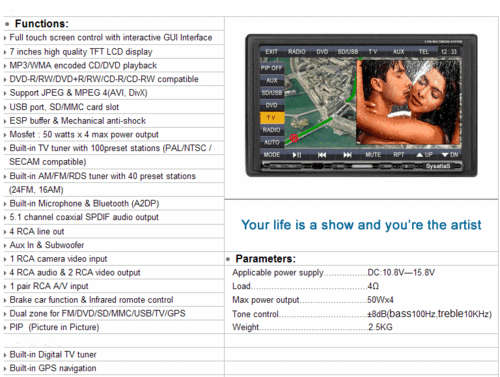Screen dimensions: 500x377
Task: Tap the AUX button in the side menu
Action: [272, 80]
